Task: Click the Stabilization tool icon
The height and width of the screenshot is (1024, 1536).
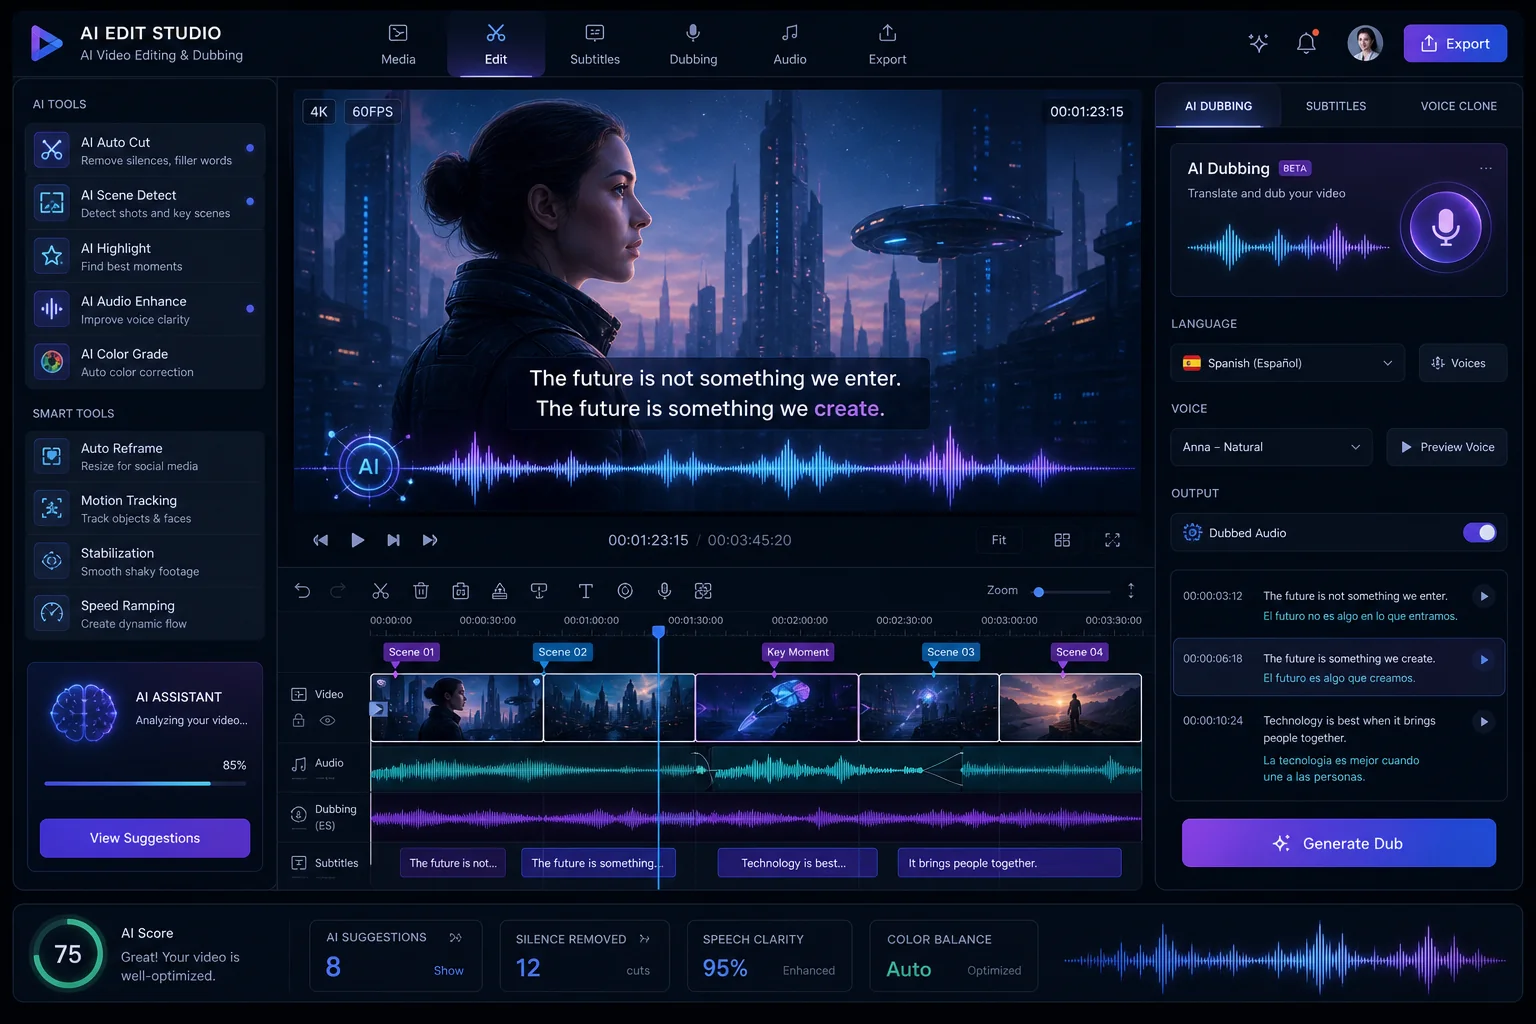Action: 52,561
